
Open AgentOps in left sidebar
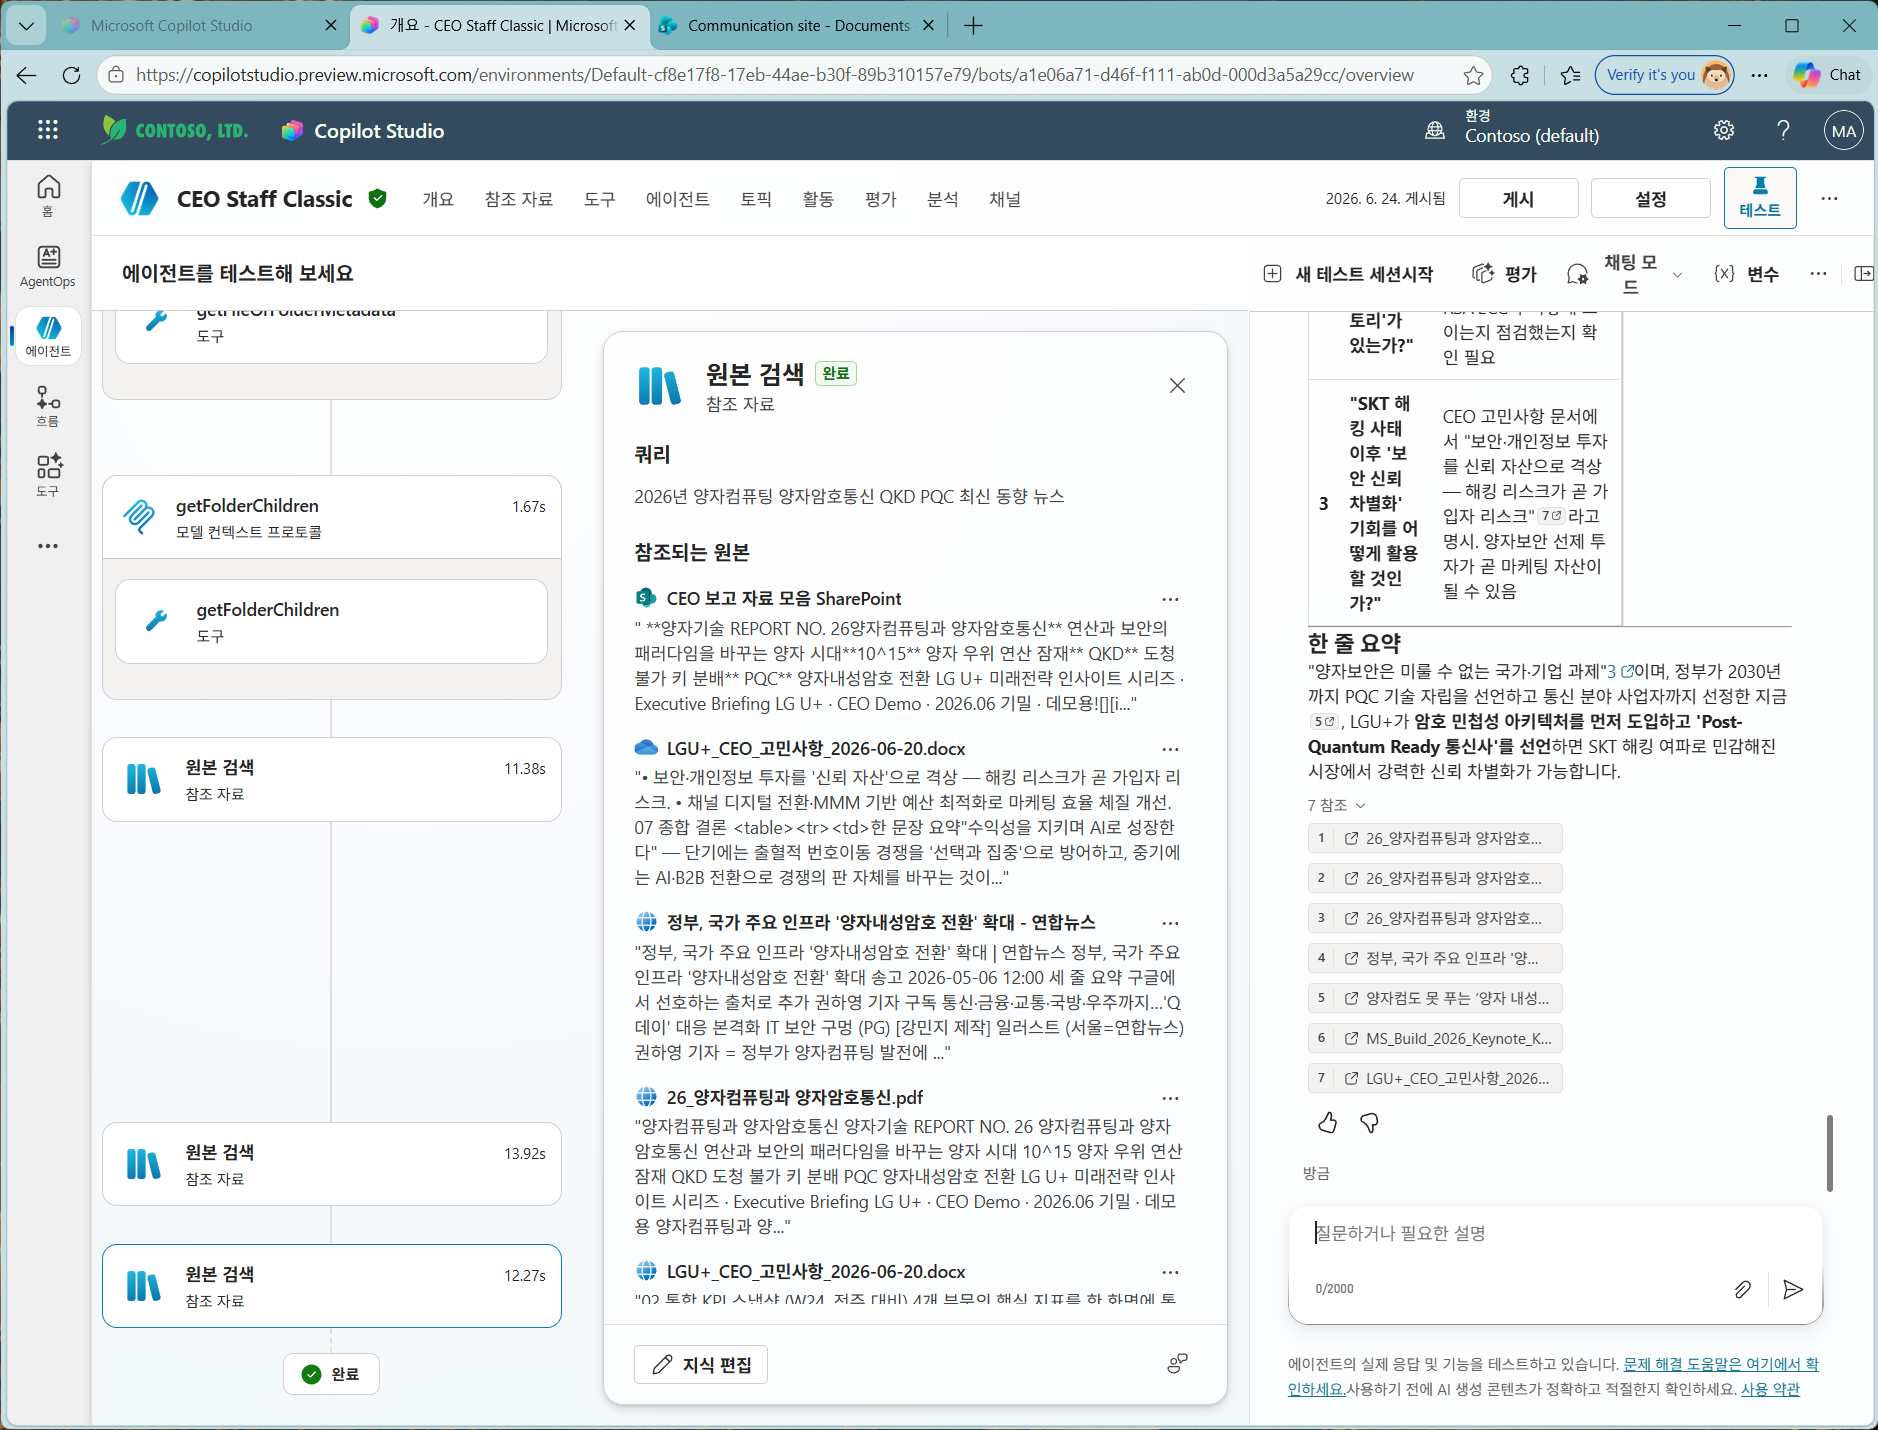point(48,267)
